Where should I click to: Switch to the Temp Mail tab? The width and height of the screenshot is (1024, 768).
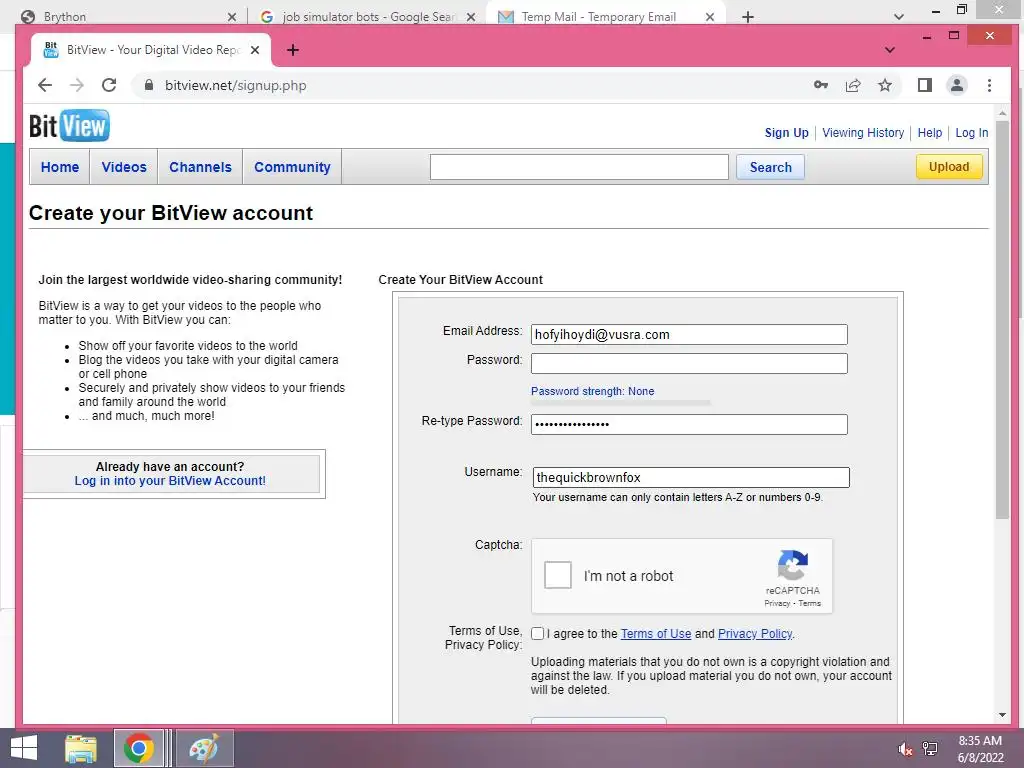pos(605,17)
